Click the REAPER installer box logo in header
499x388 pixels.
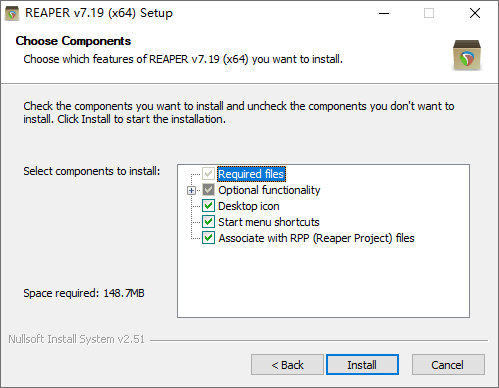tap(467, 55)
